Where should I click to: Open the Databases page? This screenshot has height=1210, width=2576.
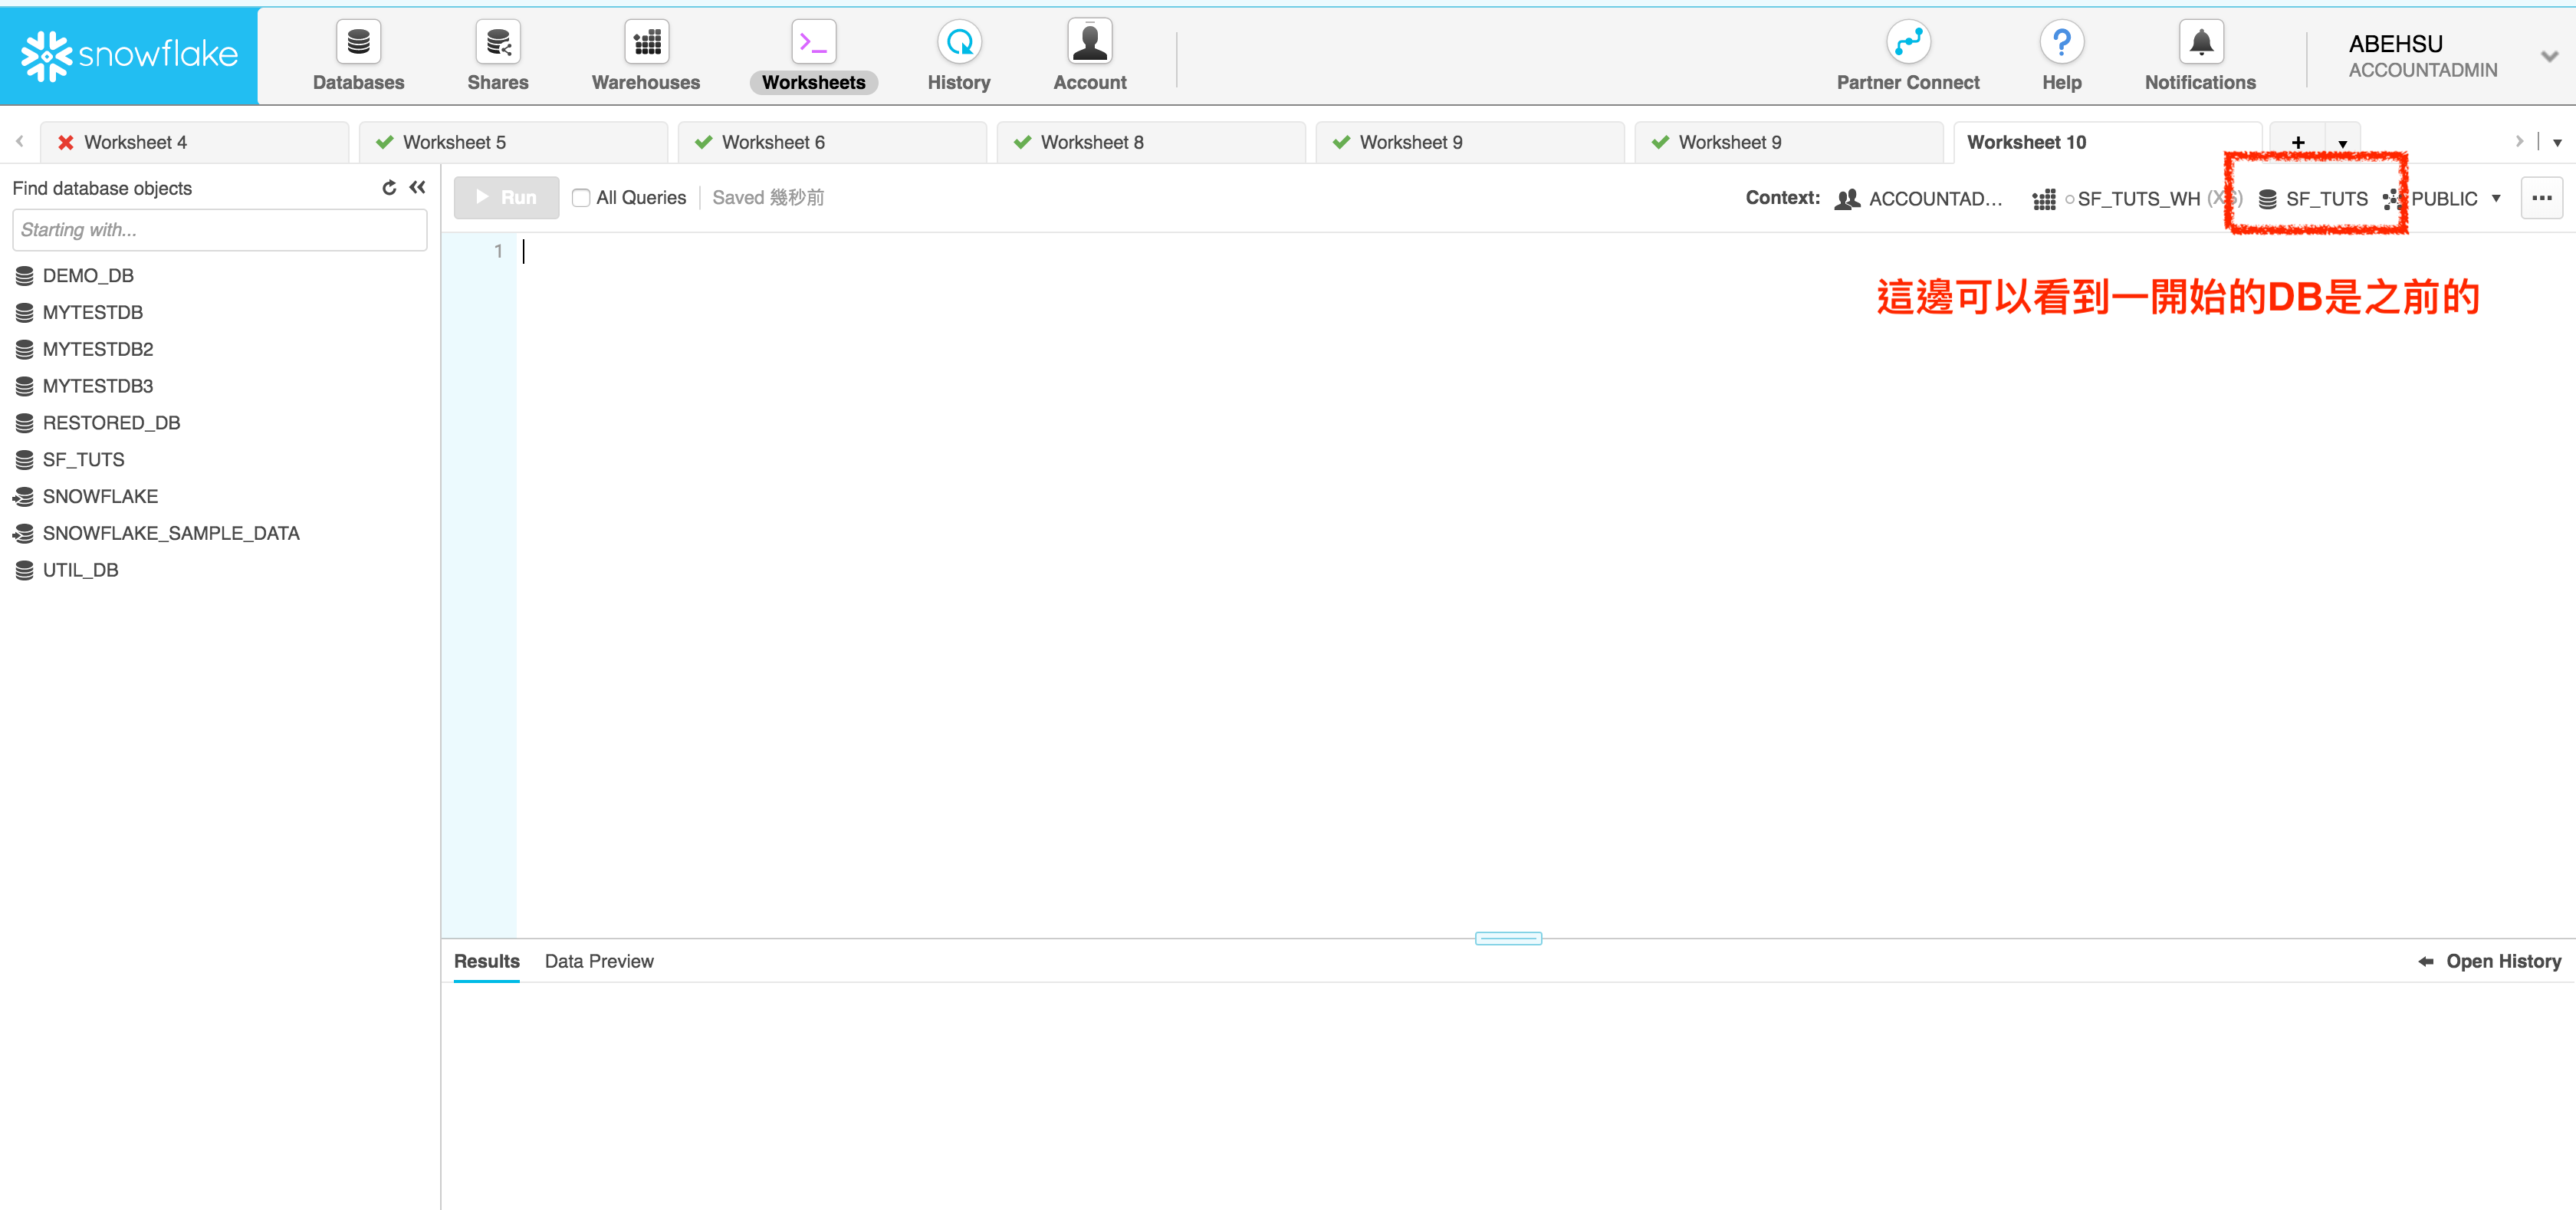(x=358, y=57)
